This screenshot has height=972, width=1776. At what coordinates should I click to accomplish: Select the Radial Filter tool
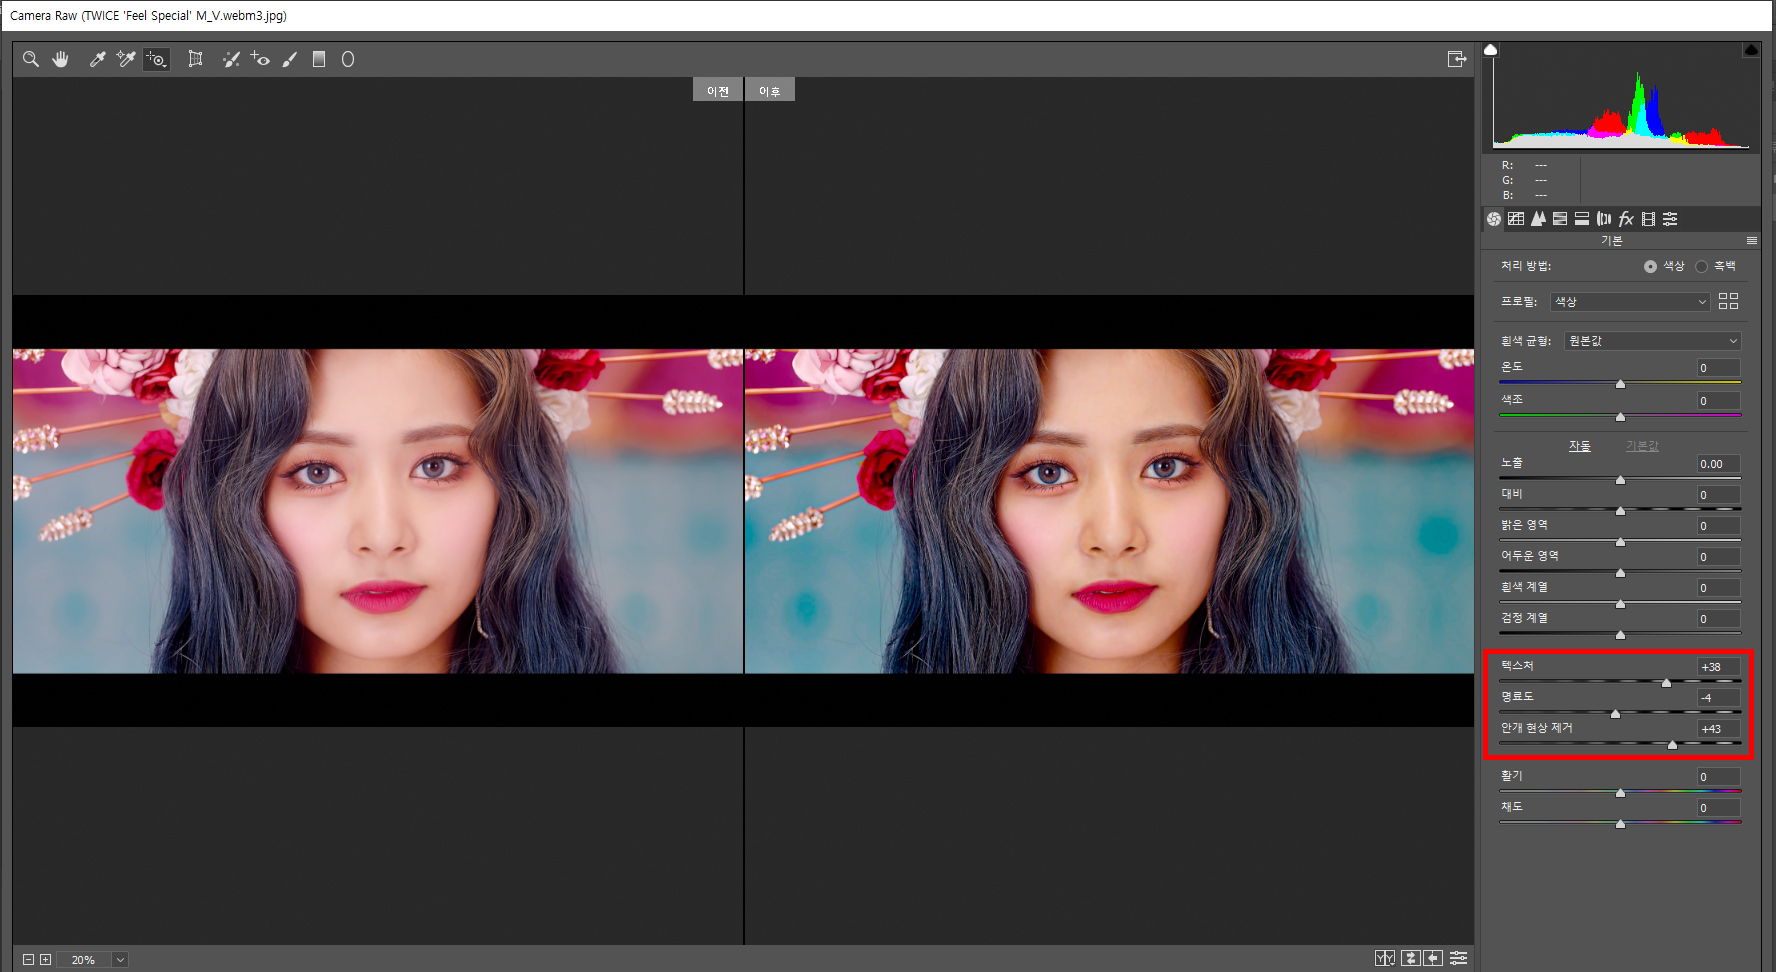(348, 59)
